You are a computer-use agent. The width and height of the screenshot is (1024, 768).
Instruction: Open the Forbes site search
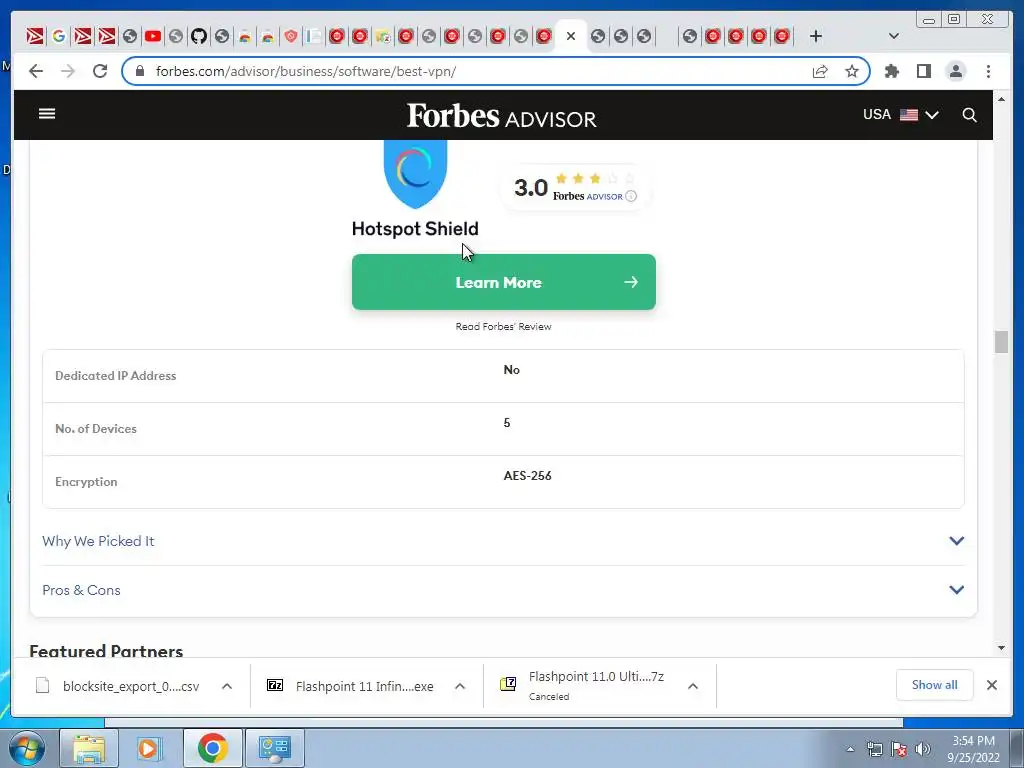tap(969, 115)
